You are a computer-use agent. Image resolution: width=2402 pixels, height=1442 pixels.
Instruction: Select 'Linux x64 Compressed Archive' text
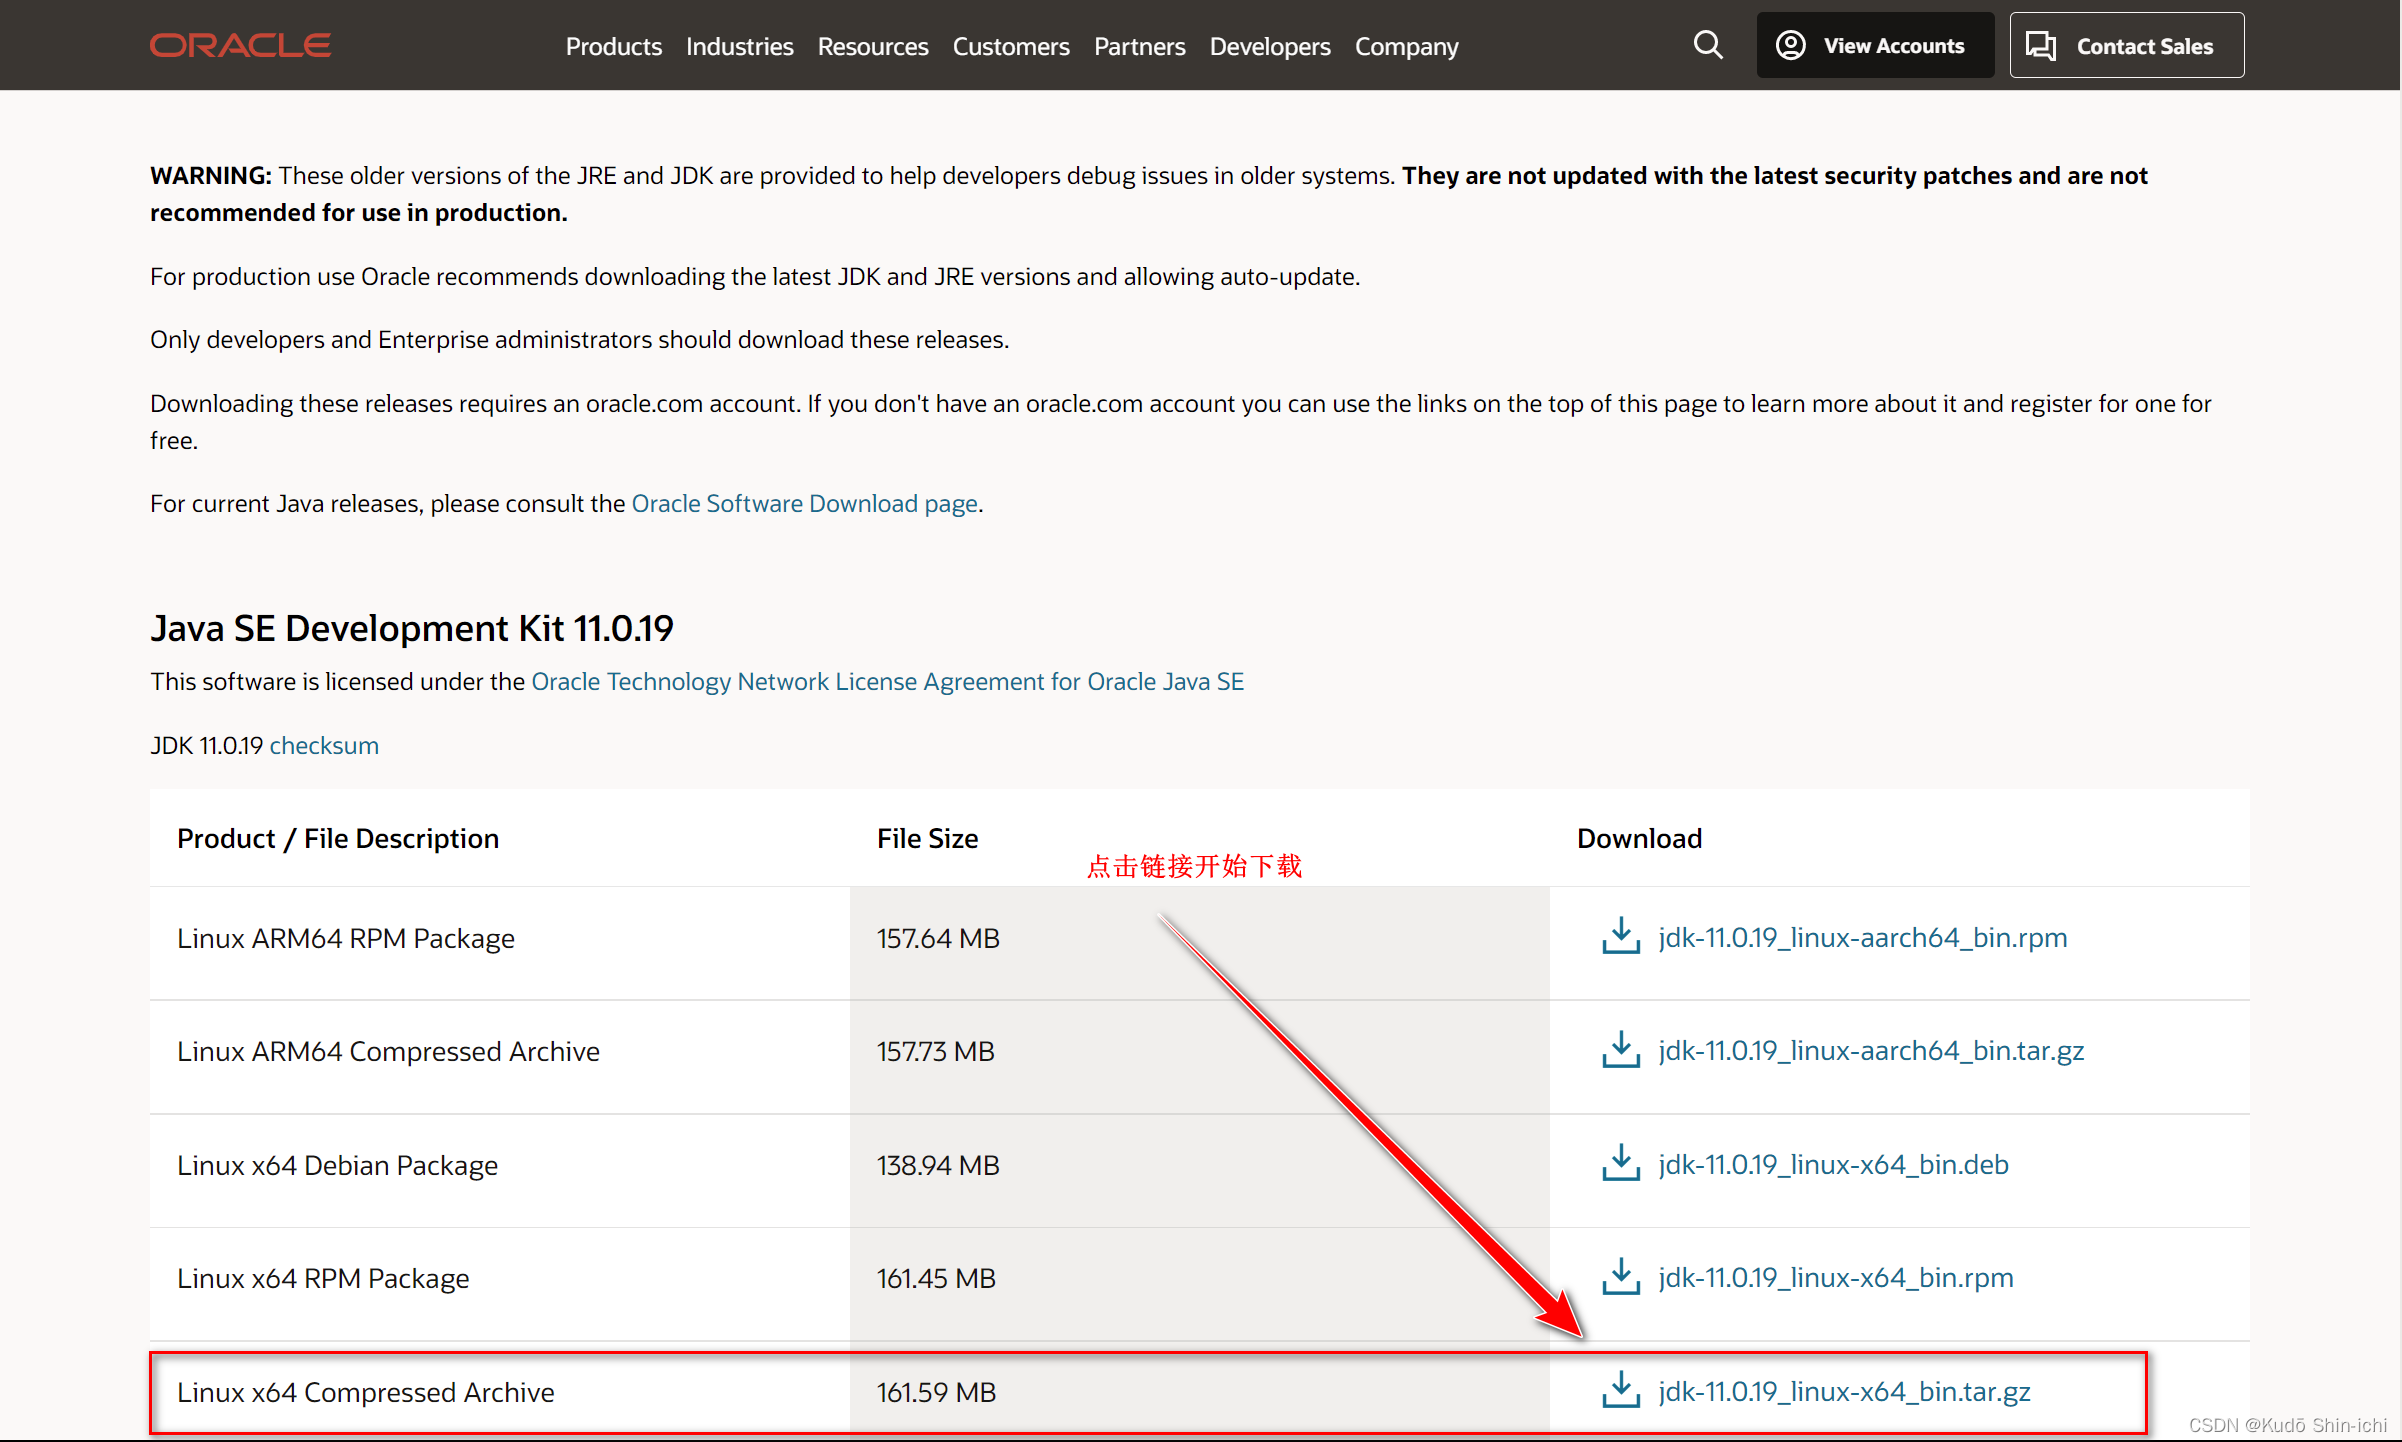click(365, 1392)
